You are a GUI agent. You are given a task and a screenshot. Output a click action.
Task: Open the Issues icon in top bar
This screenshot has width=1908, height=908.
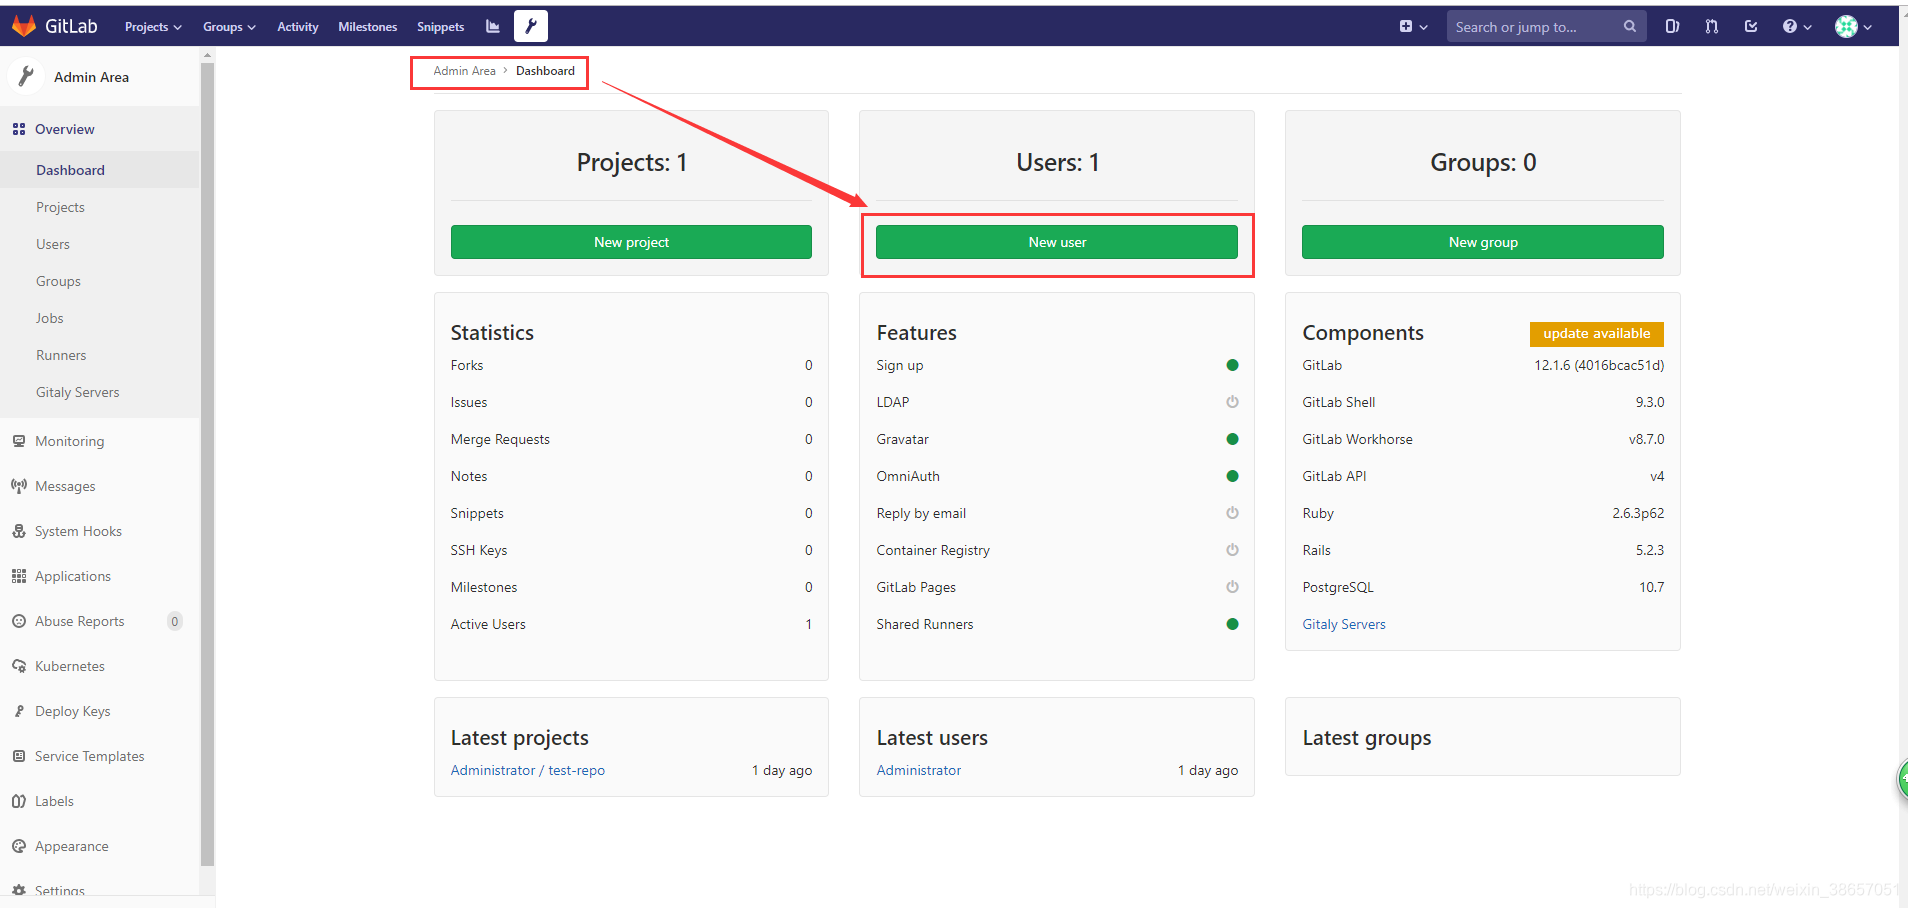click(1672, 27)
